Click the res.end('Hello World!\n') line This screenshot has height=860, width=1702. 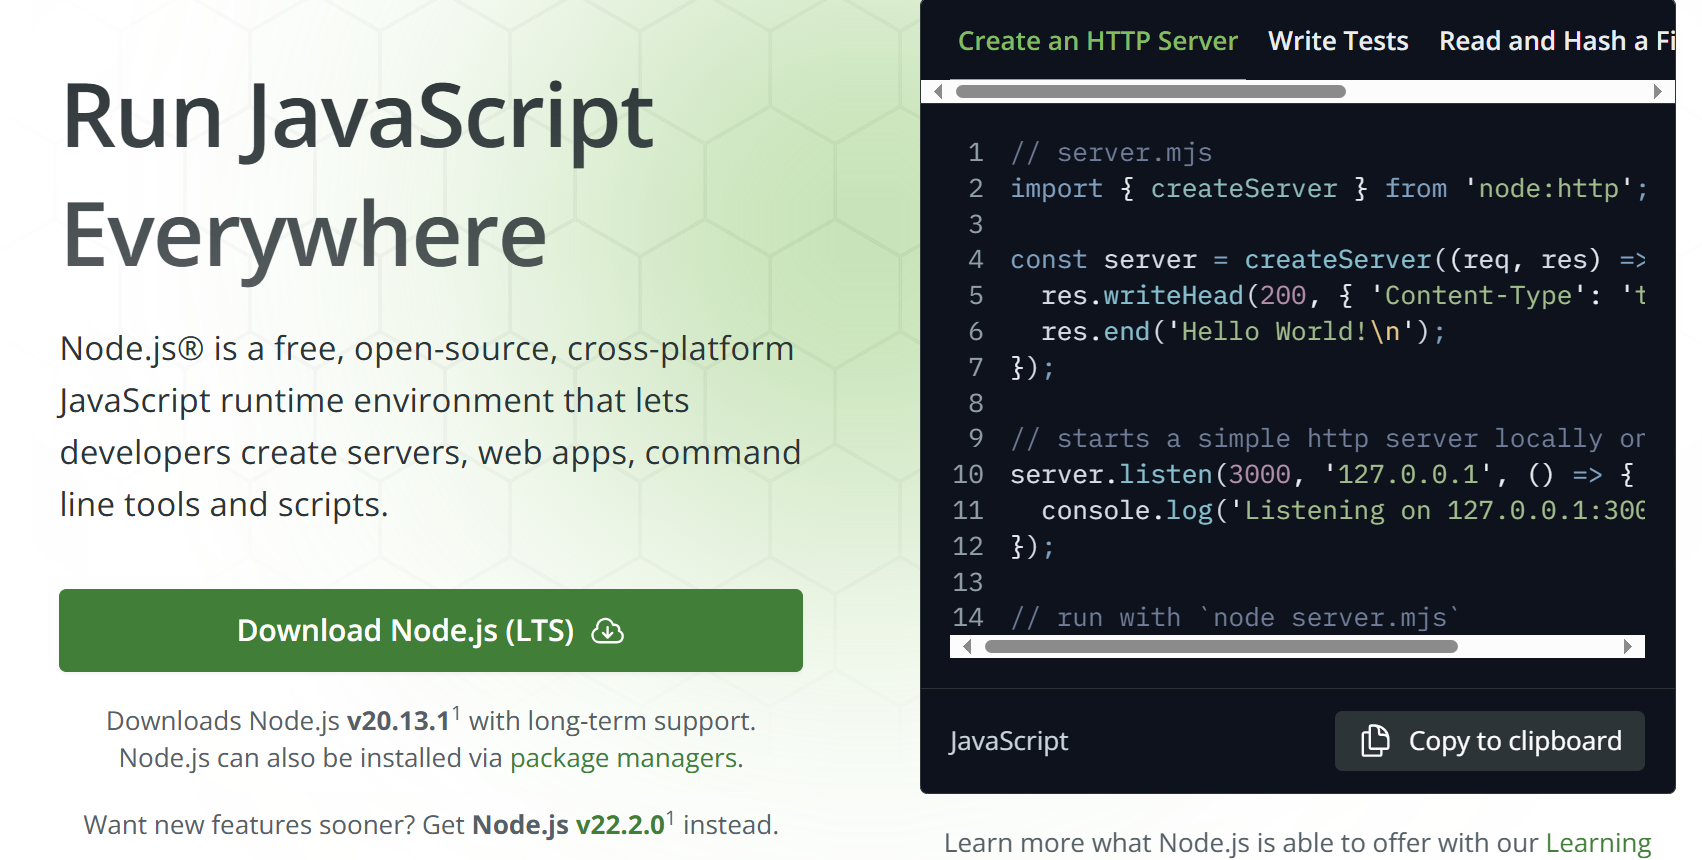[1243, 332]
